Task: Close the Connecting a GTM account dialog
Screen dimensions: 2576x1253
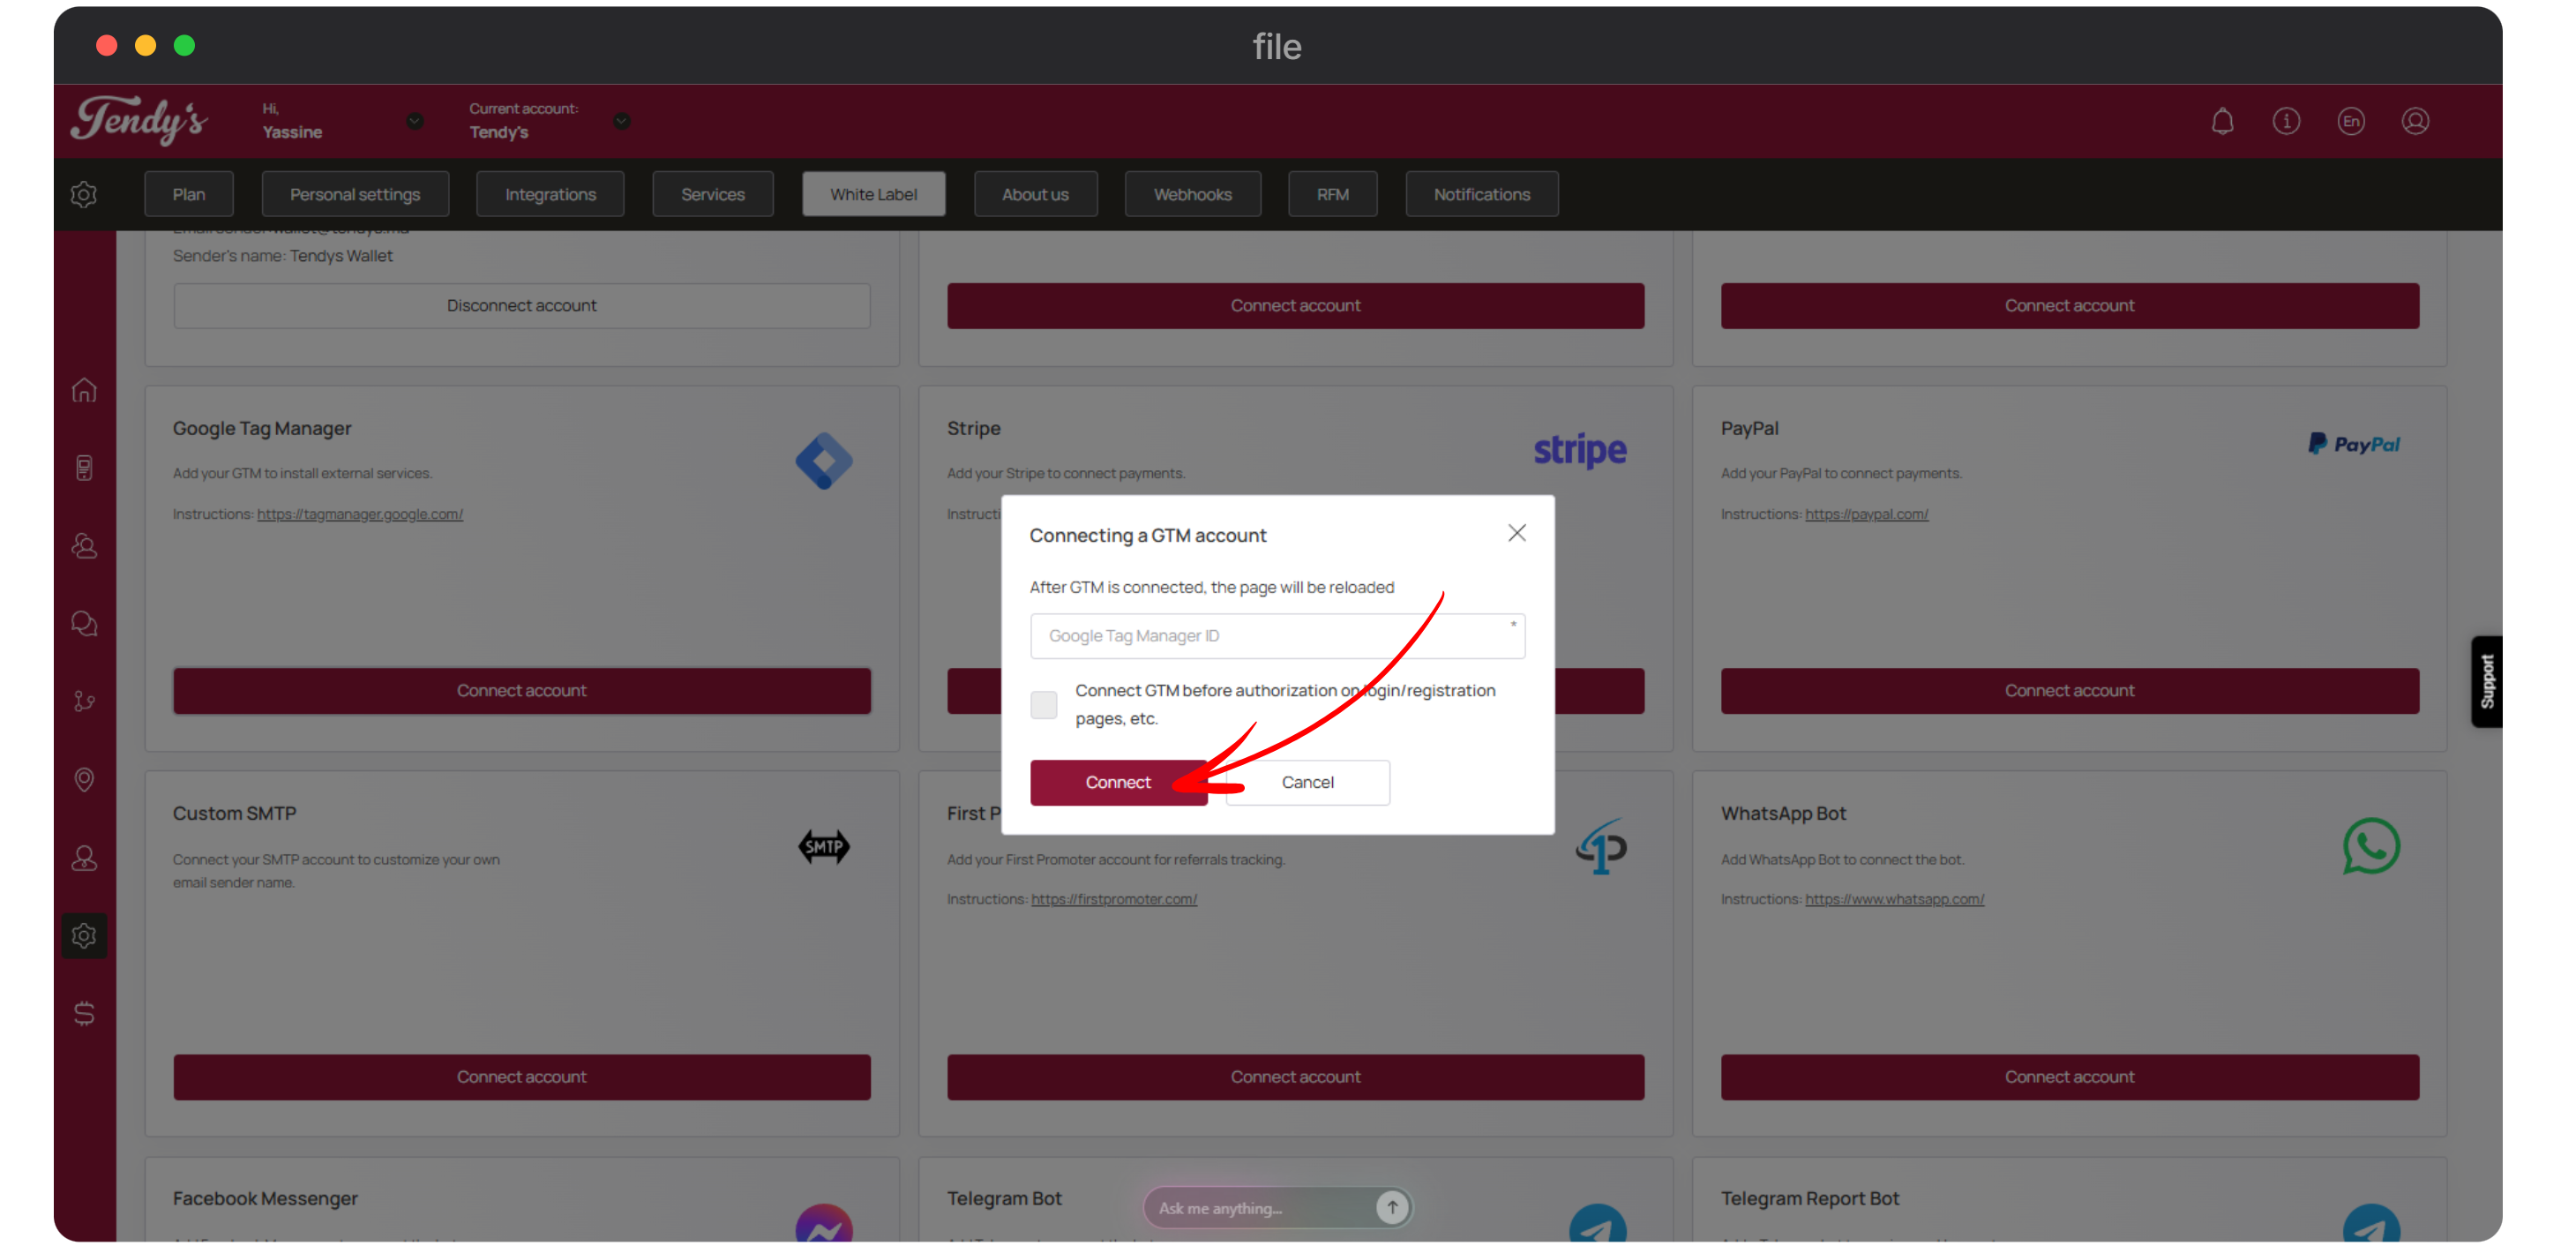Action: coord(1516,533)
